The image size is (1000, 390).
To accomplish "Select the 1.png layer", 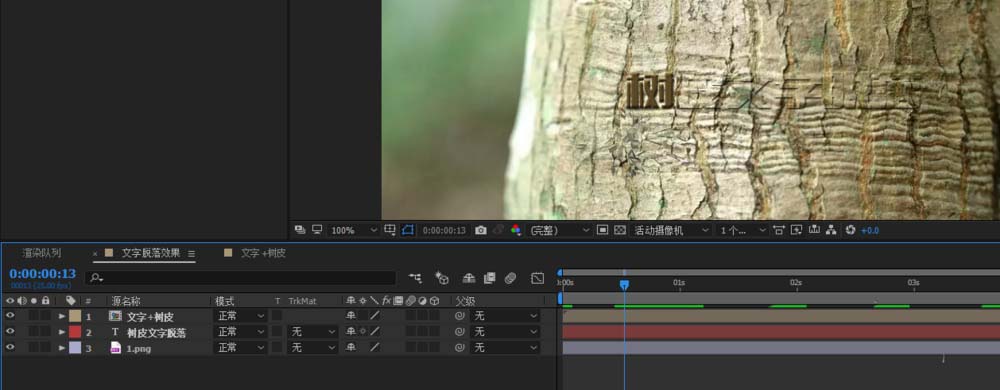I will click(x=138, y=349).
